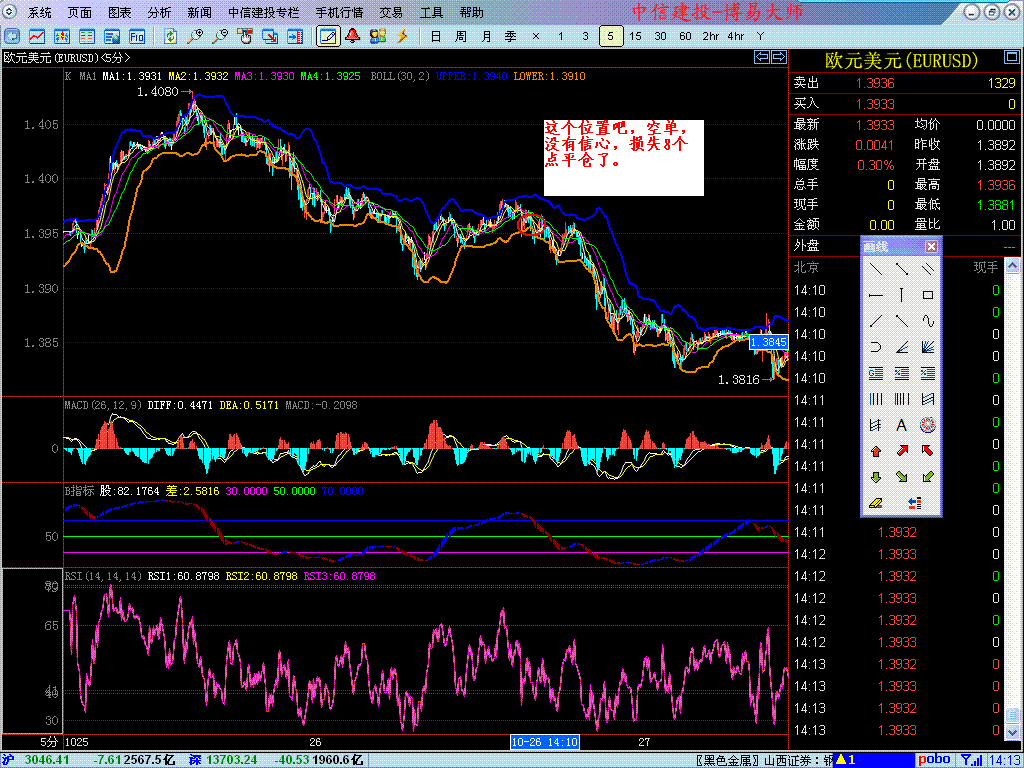Click the lightning bolt quick trade icon
Viewport: 1024px width, 768px height.
(402, 36)
